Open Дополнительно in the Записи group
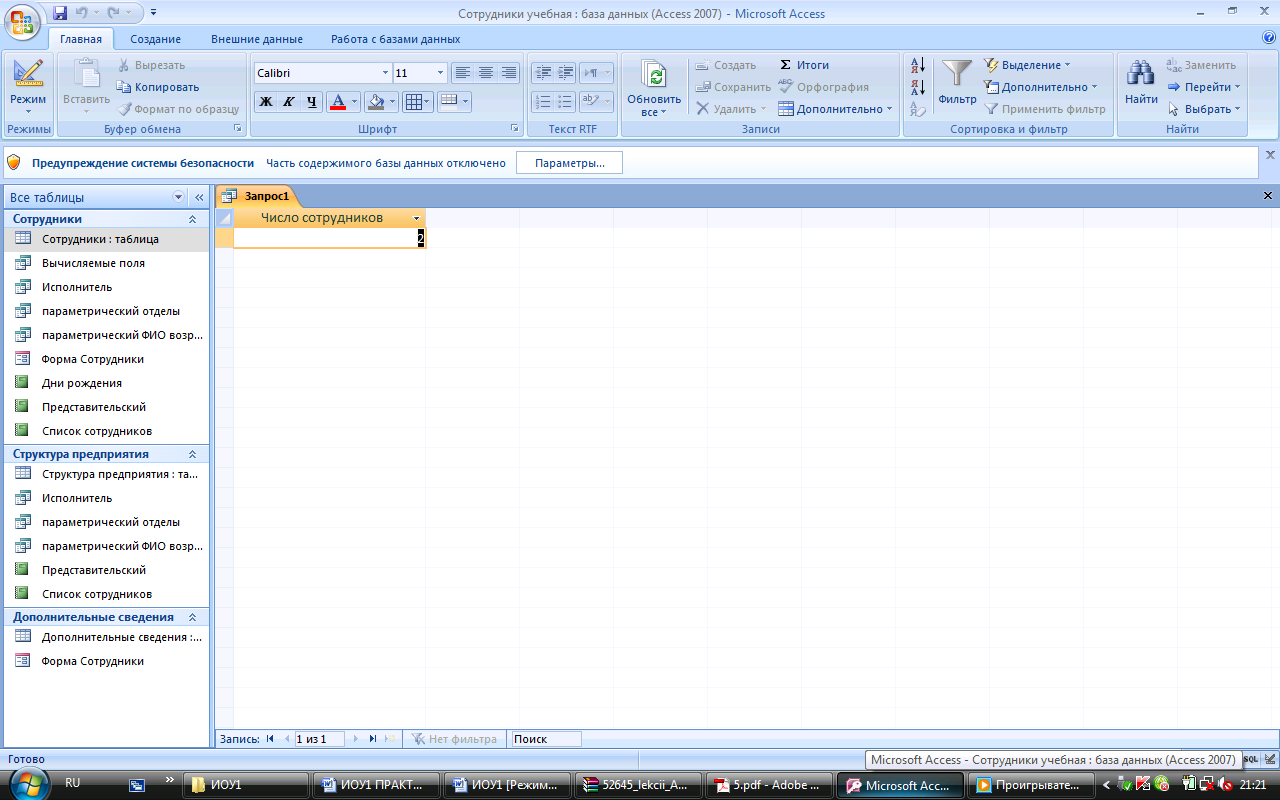 pos(835,109)
